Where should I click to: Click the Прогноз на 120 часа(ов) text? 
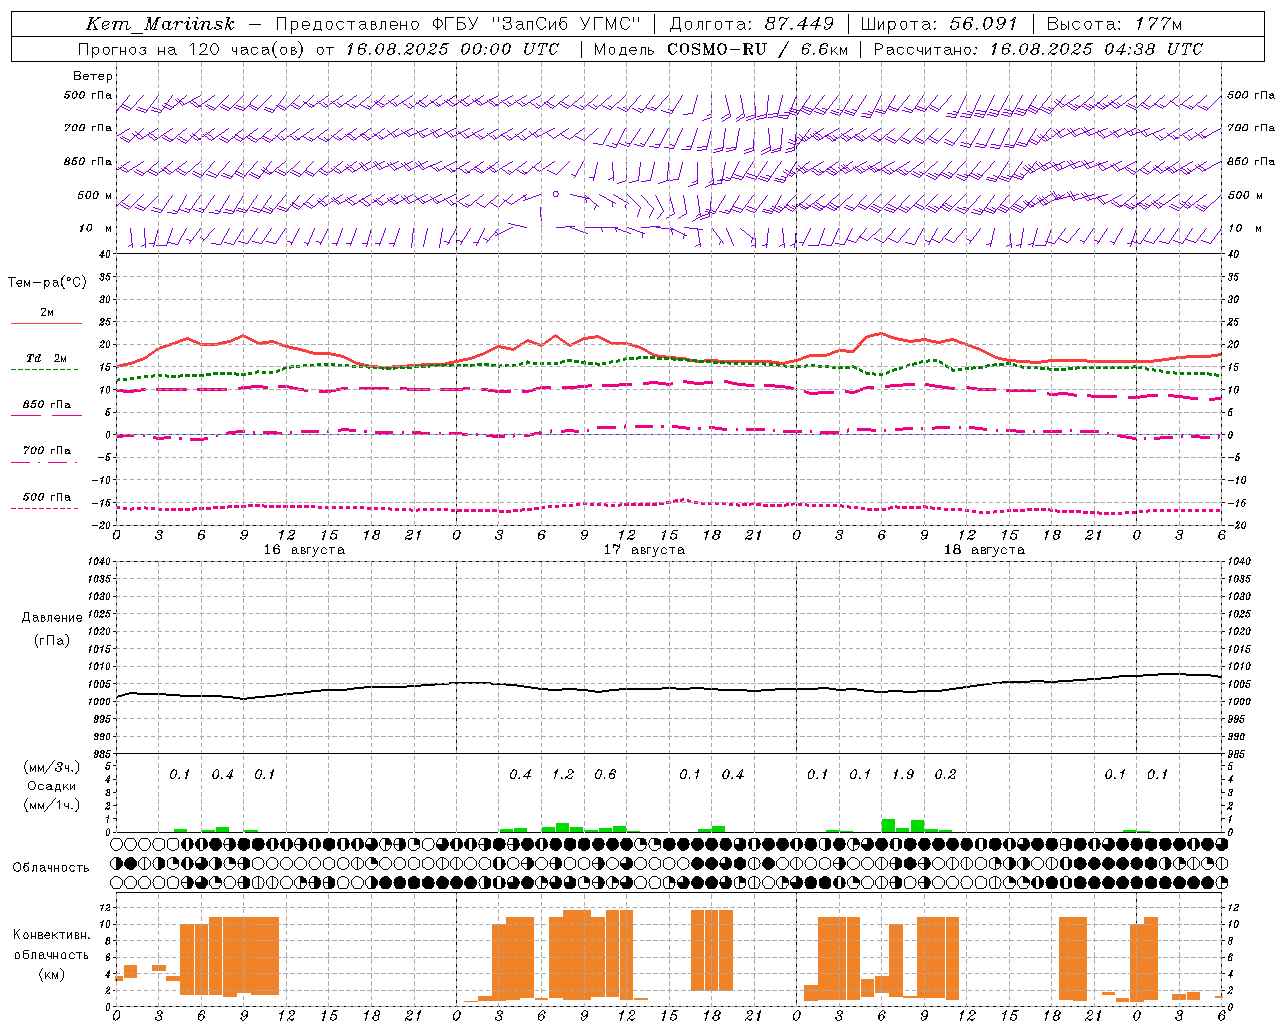(x=192, y=49)
